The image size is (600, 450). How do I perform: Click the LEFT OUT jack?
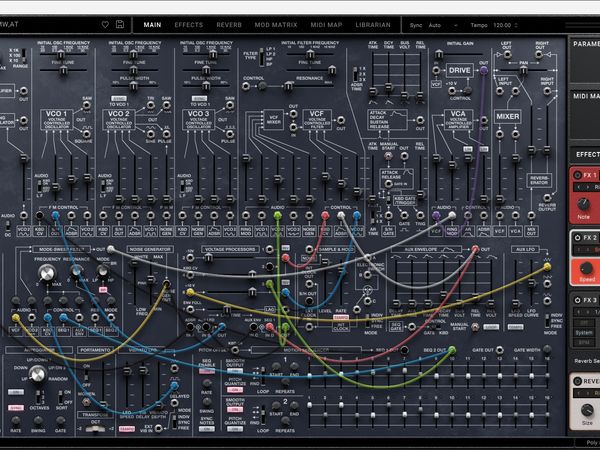click(507, 55)
